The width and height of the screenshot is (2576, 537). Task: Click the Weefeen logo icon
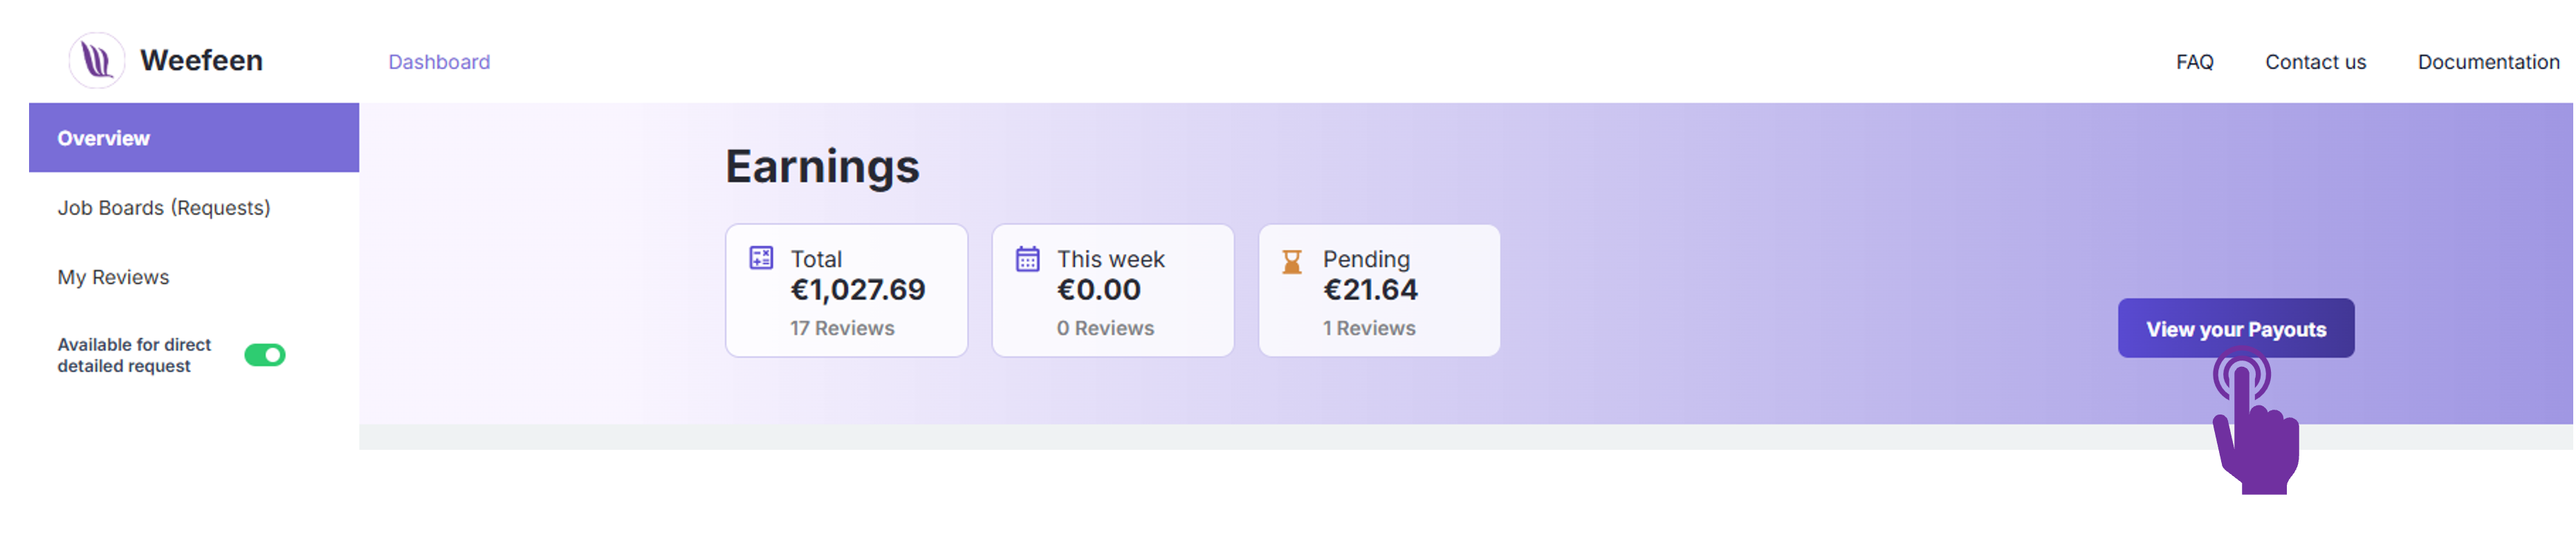[96, 59]
